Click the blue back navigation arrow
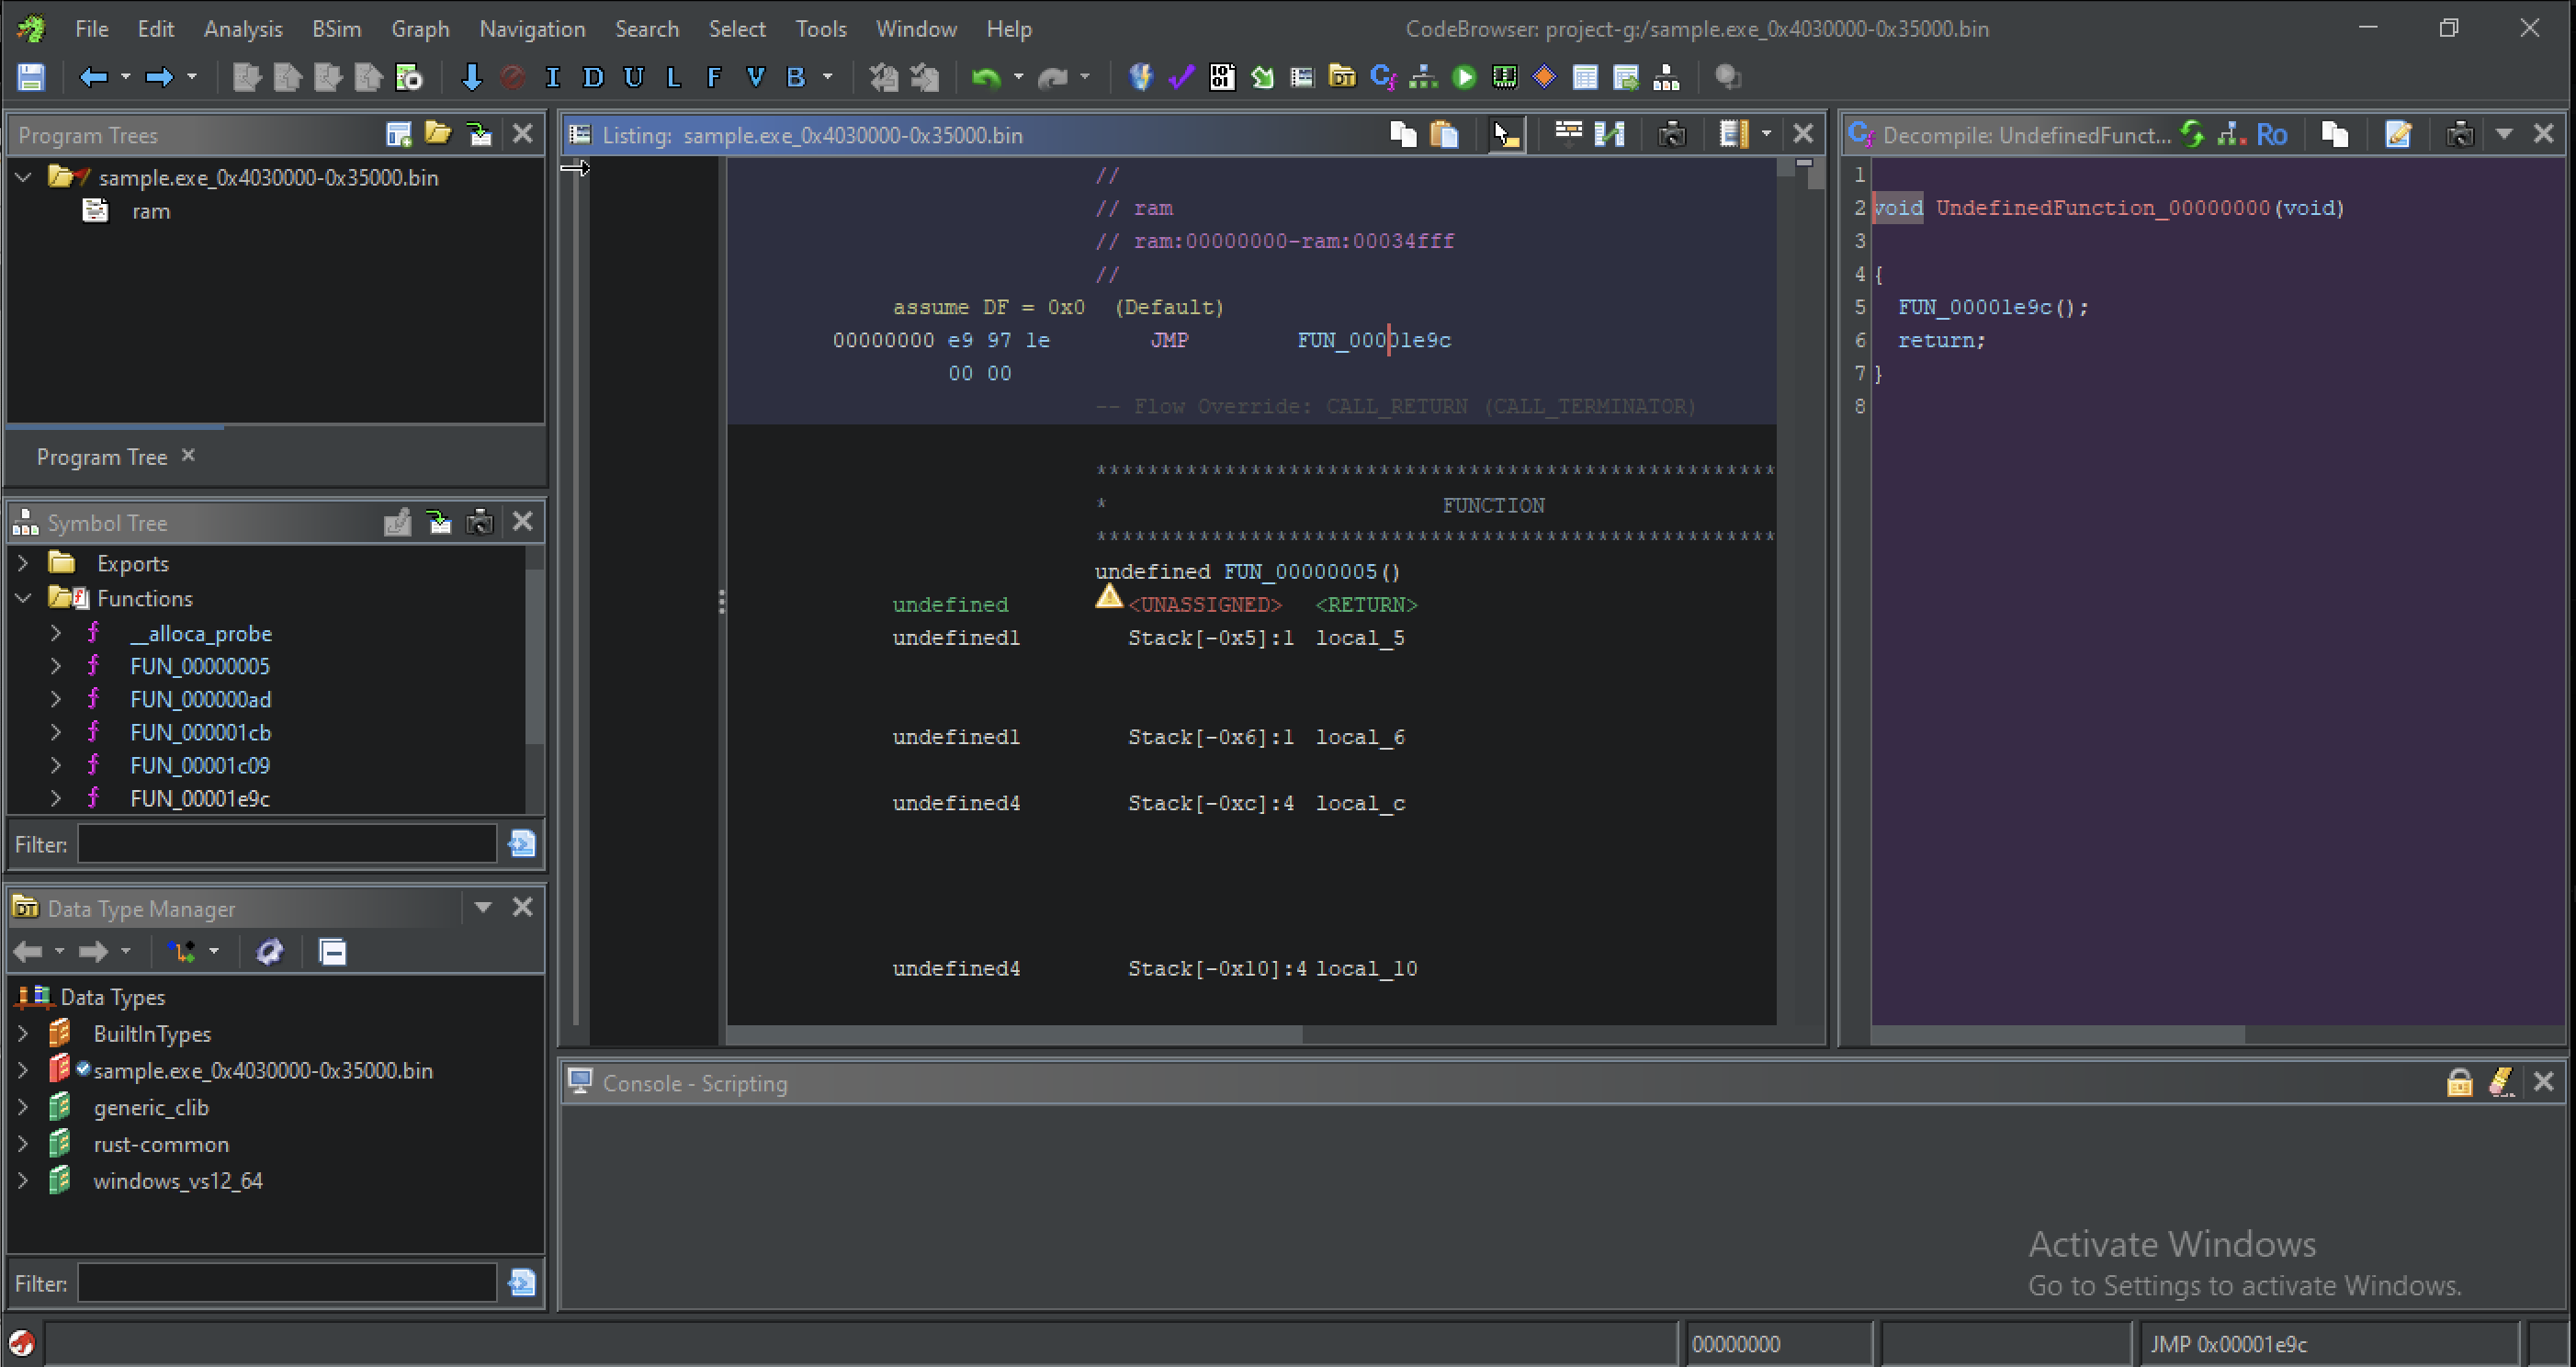The width and height of the screenshot is (2576, 1367). point(94,77)
